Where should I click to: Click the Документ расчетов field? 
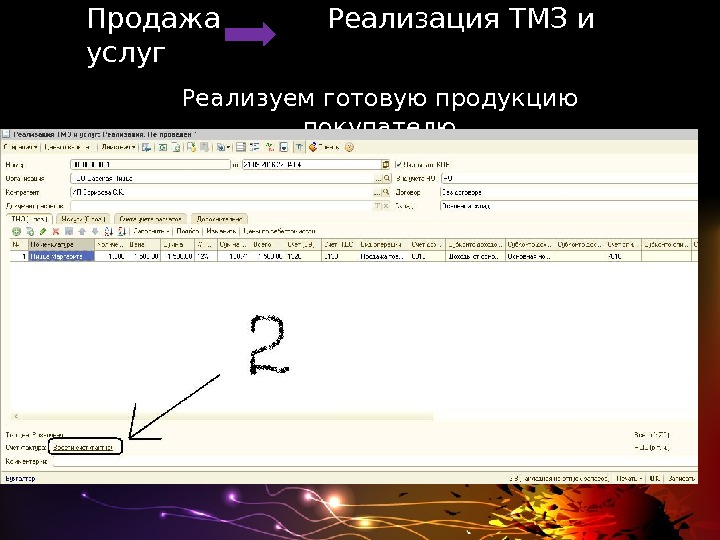[x=222, y=206]
